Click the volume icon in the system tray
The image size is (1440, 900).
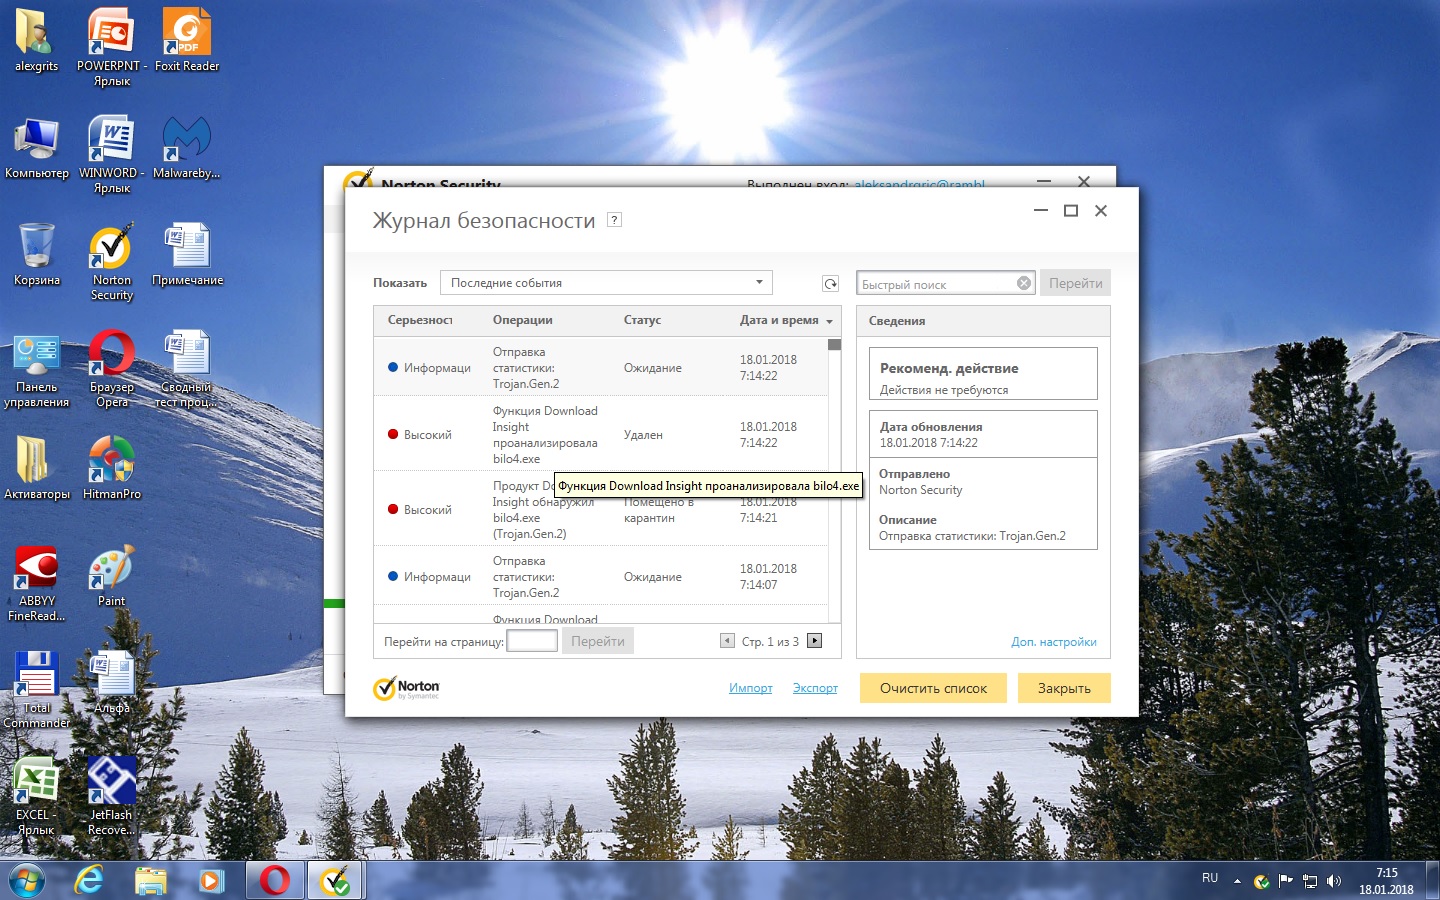[x=1333, y=881]
